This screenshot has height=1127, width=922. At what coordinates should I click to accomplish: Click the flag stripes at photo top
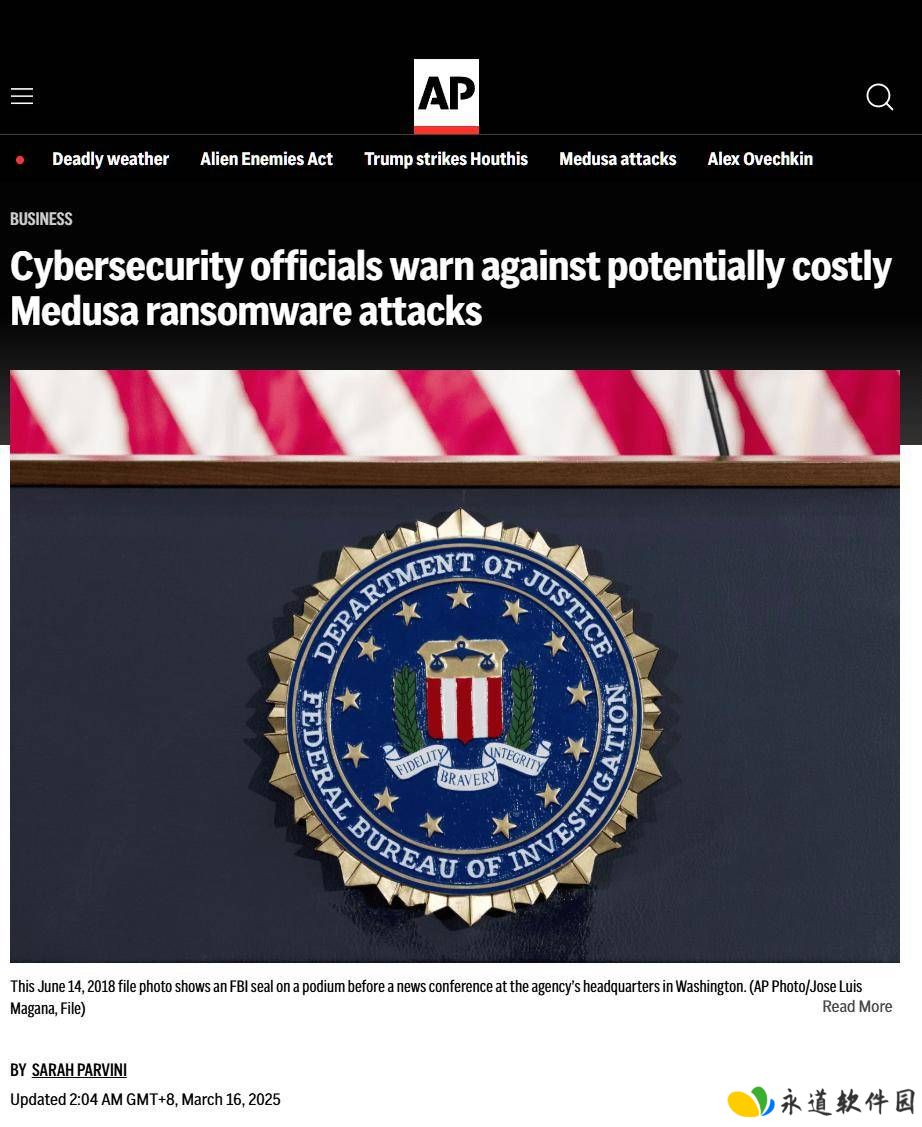point(455,412)
